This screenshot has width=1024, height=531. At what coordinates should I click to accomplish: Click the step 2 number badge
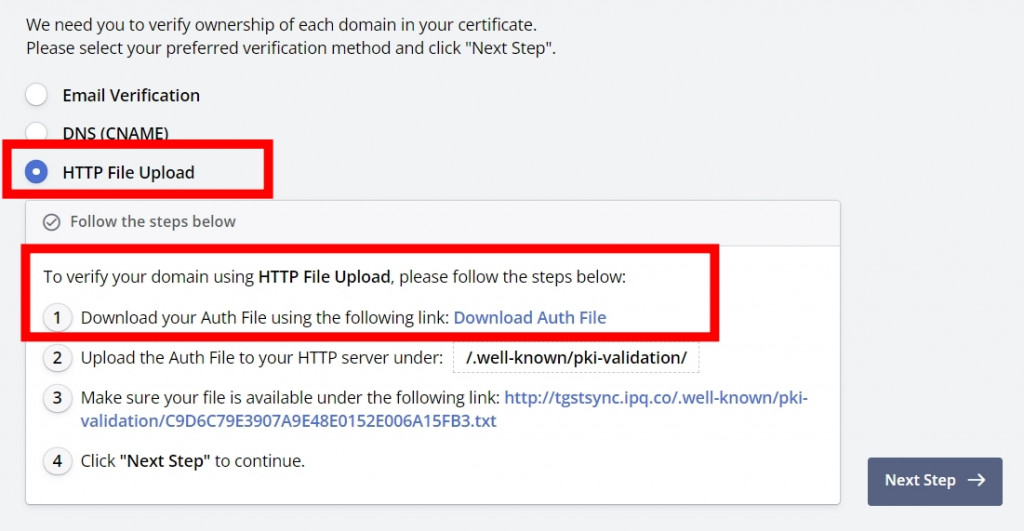57,358
